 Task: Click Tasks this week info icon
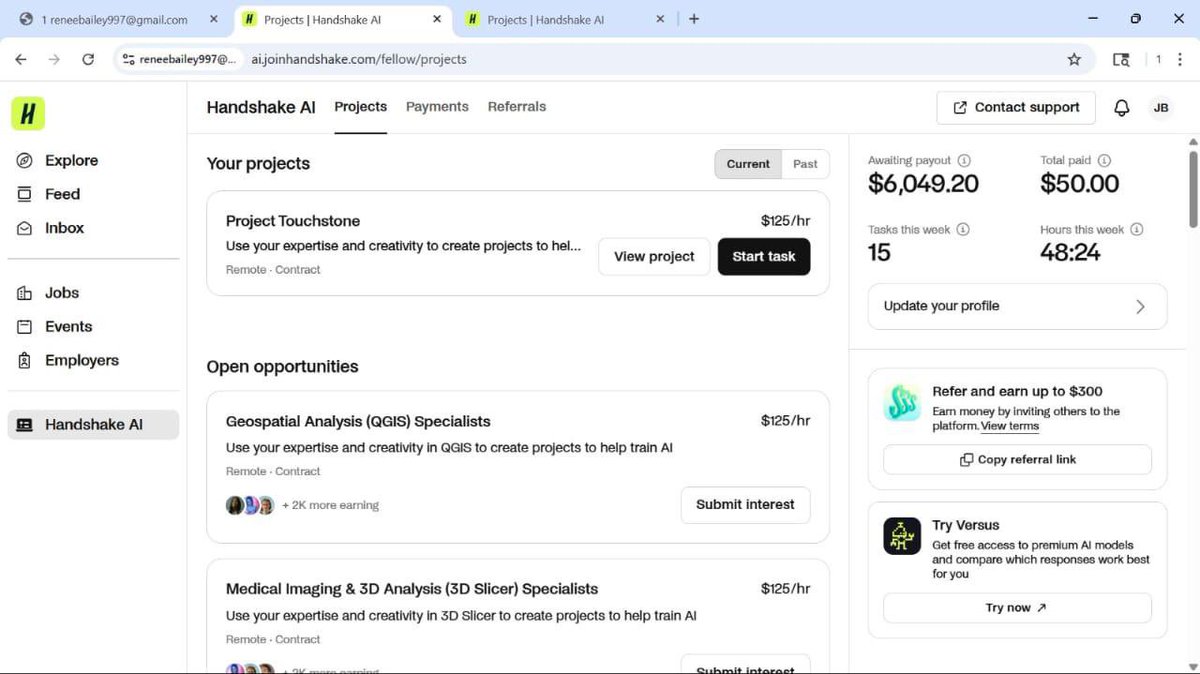click(963, 229)
